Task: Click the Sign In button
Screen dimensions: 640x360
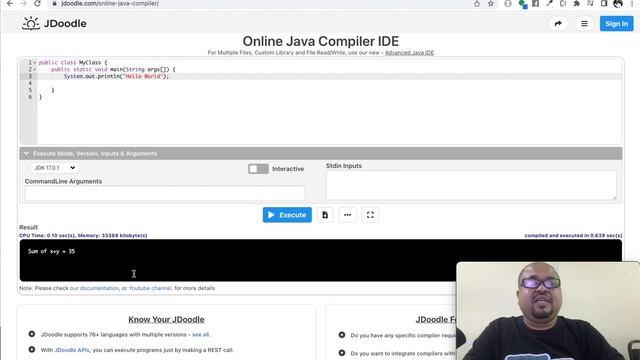Action: coord(616,24)
